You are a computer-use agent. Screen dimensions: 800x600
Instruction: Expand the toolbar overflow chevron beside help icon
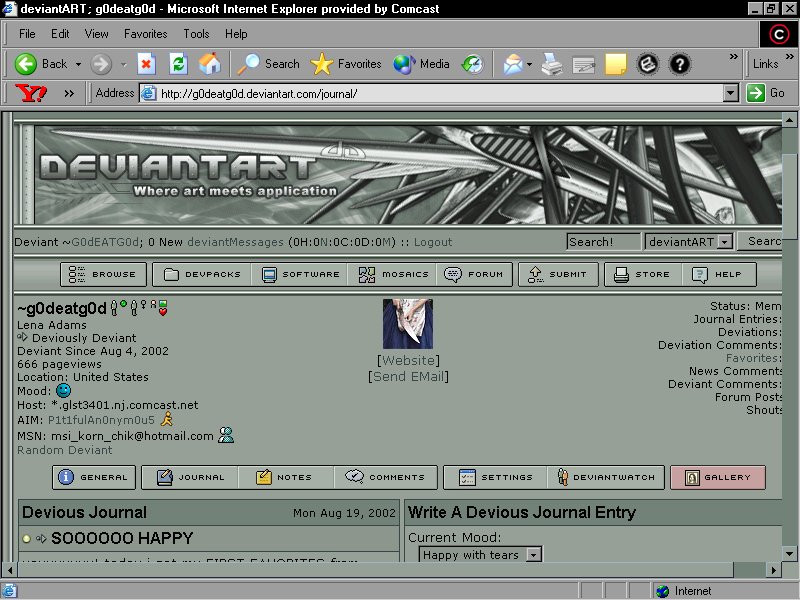(734, 56)
